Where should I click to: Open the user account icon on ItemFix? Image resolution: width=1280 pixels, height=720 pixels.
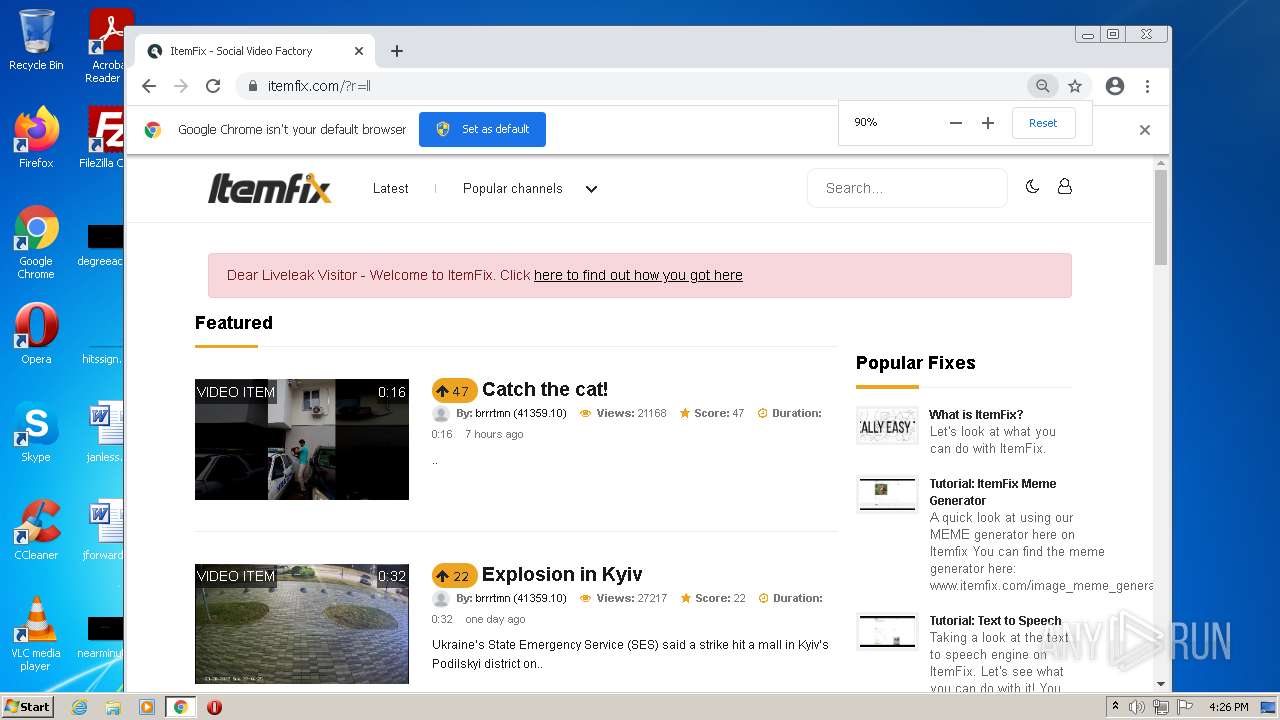point(1064,187)
